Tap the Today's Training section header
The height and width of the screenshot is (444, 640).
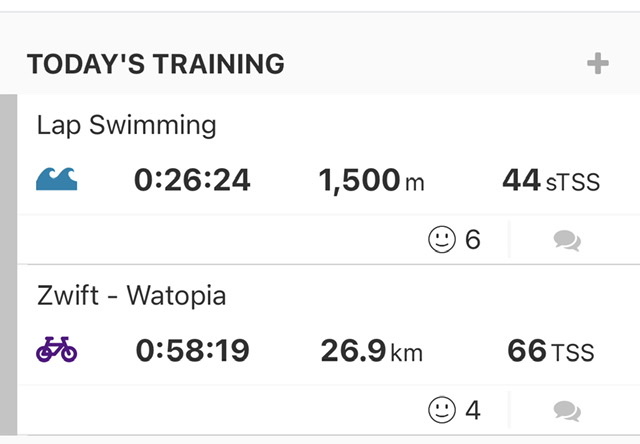(156, 64)
